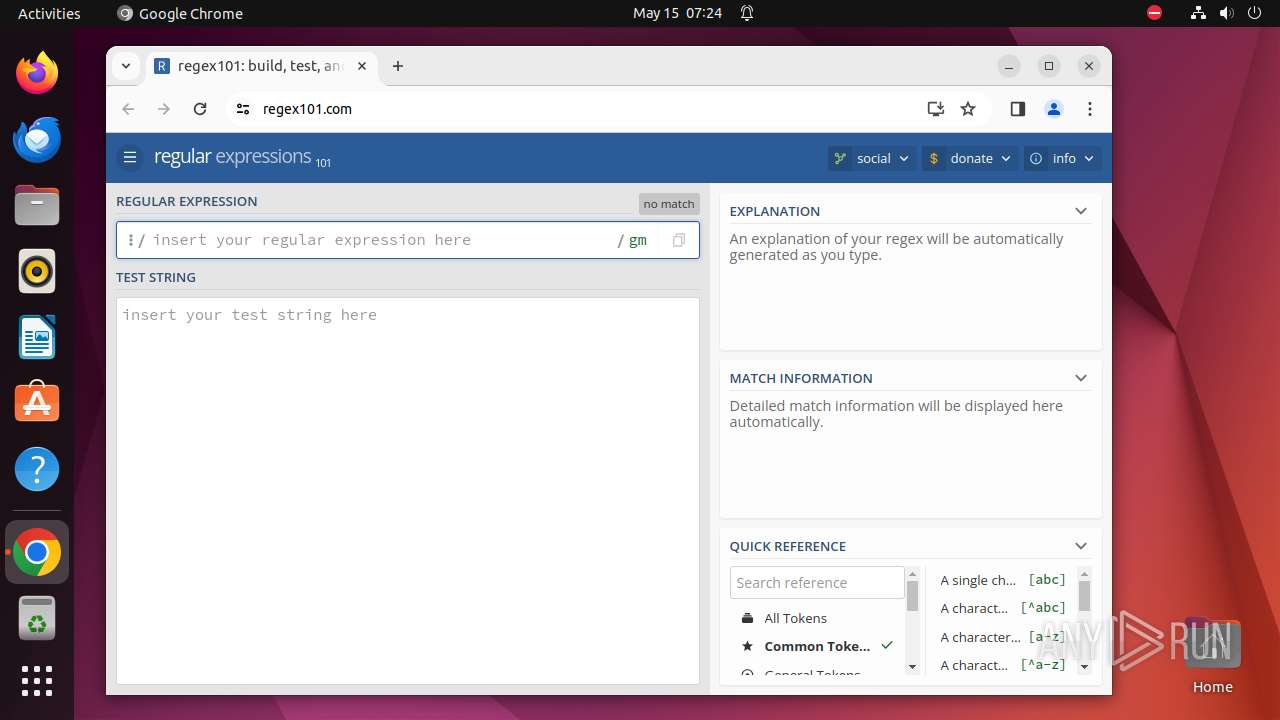Viewport: 1280px width, 720px height.
Task: Click the star icon beside Common Tokens
Action: 747,646
